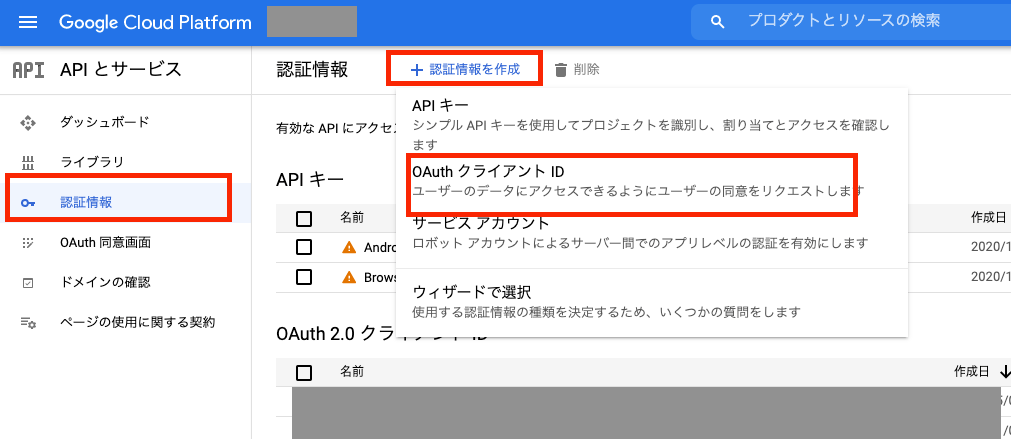Click the API キー section heading
Image resolution: width=1011 pixels, height=439 pixels.
tap(309, 180)
